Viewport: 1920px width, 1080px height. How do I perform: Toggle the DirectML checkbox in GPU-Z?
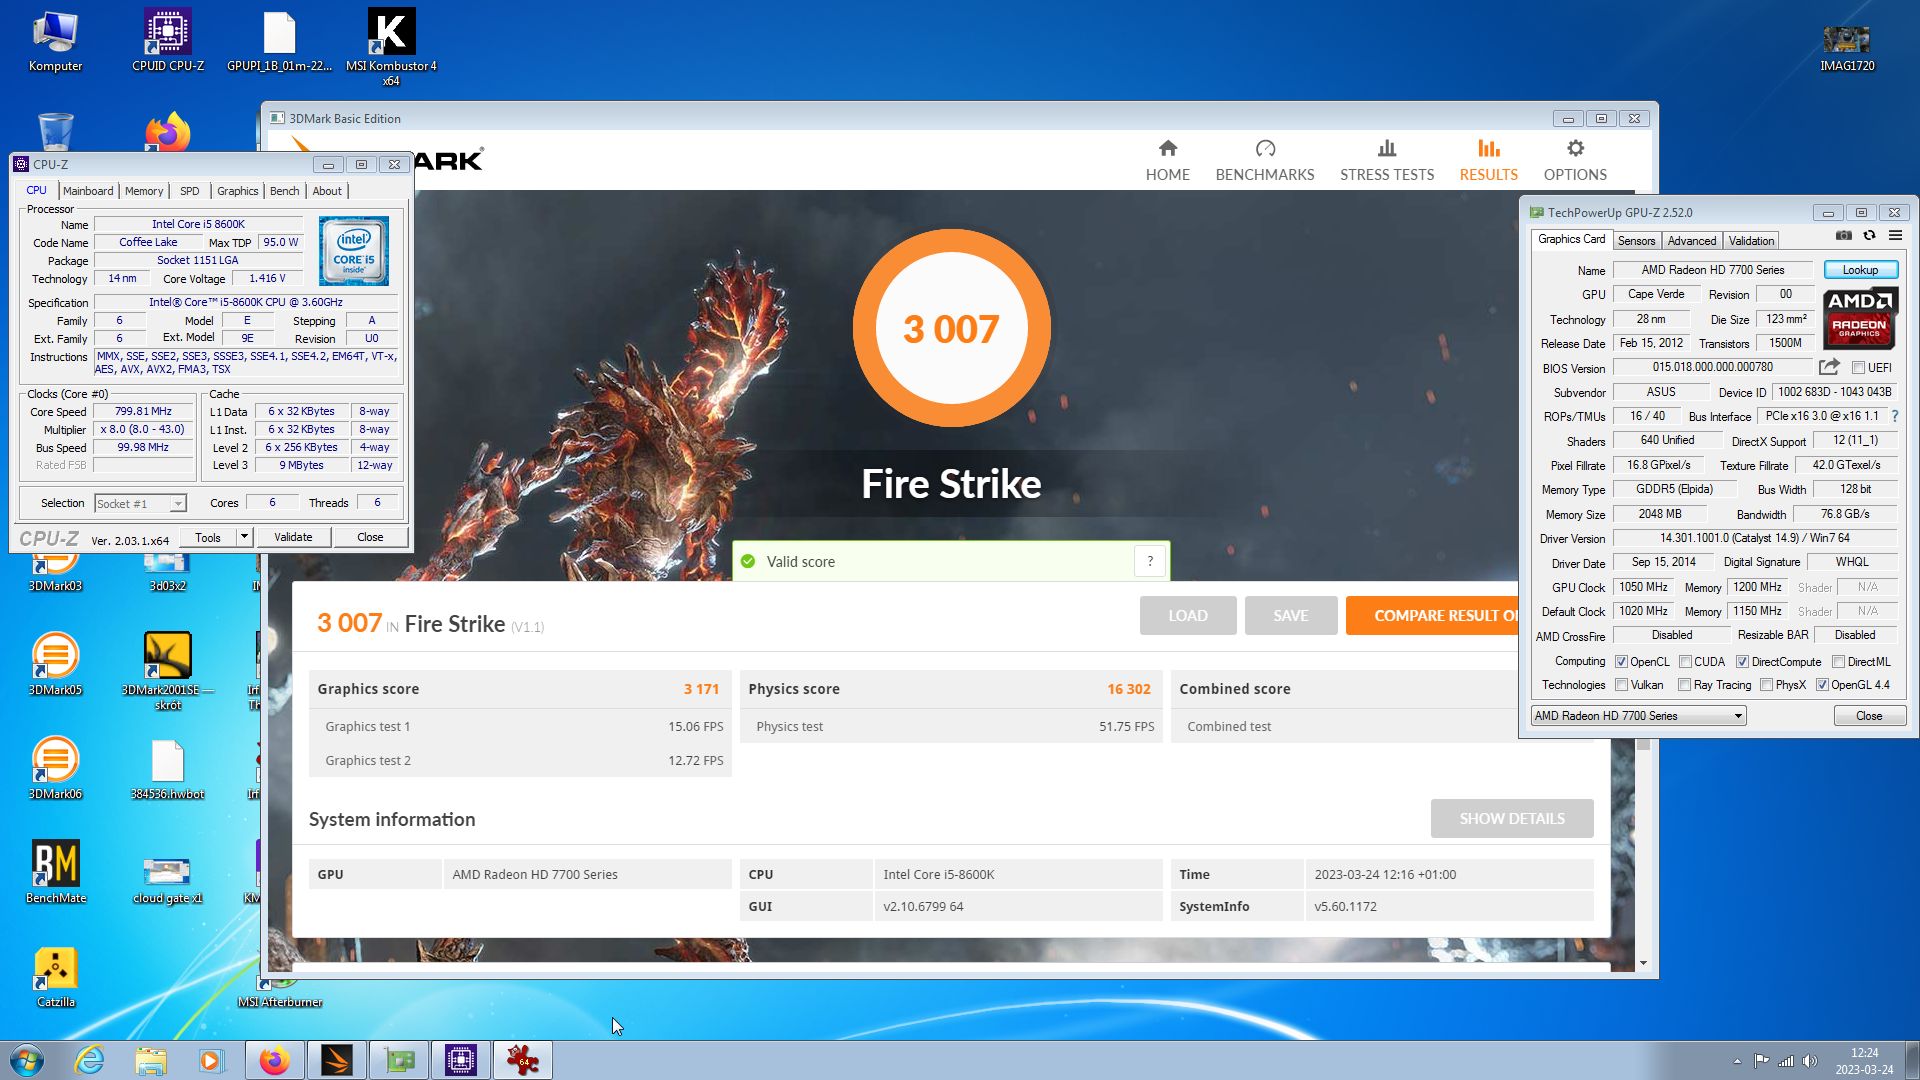[x=1838, y=662]
